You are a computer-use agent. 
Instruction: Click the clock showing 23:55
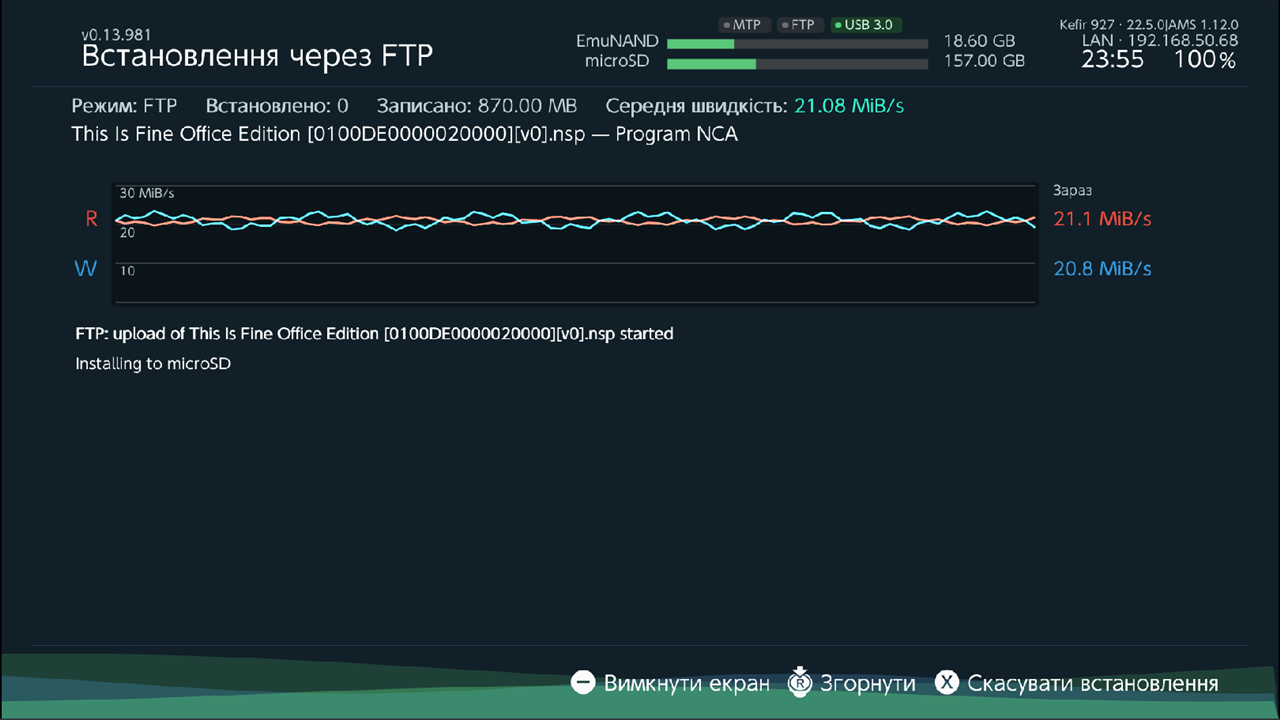[1112, 60]
